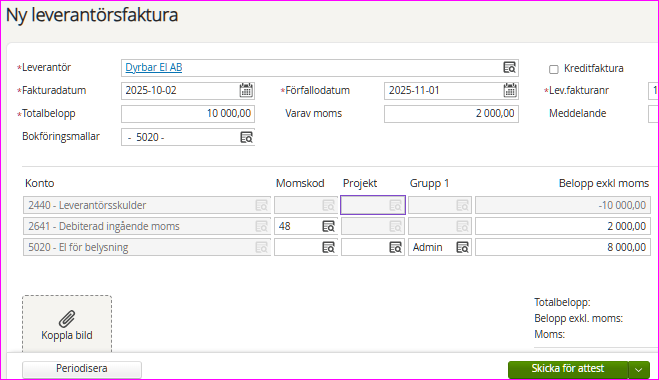The width and height of the screenshot is (659, 380).
Task: Click the Ny leverantörsfaktura page title
Action: pos(92,15)
